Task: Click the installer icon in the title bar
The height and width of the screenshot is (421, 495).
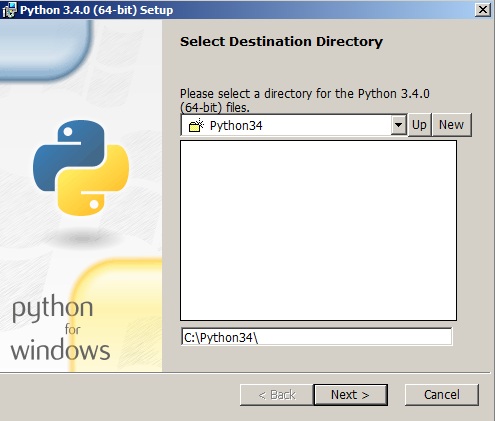Action: pos(9,10)
